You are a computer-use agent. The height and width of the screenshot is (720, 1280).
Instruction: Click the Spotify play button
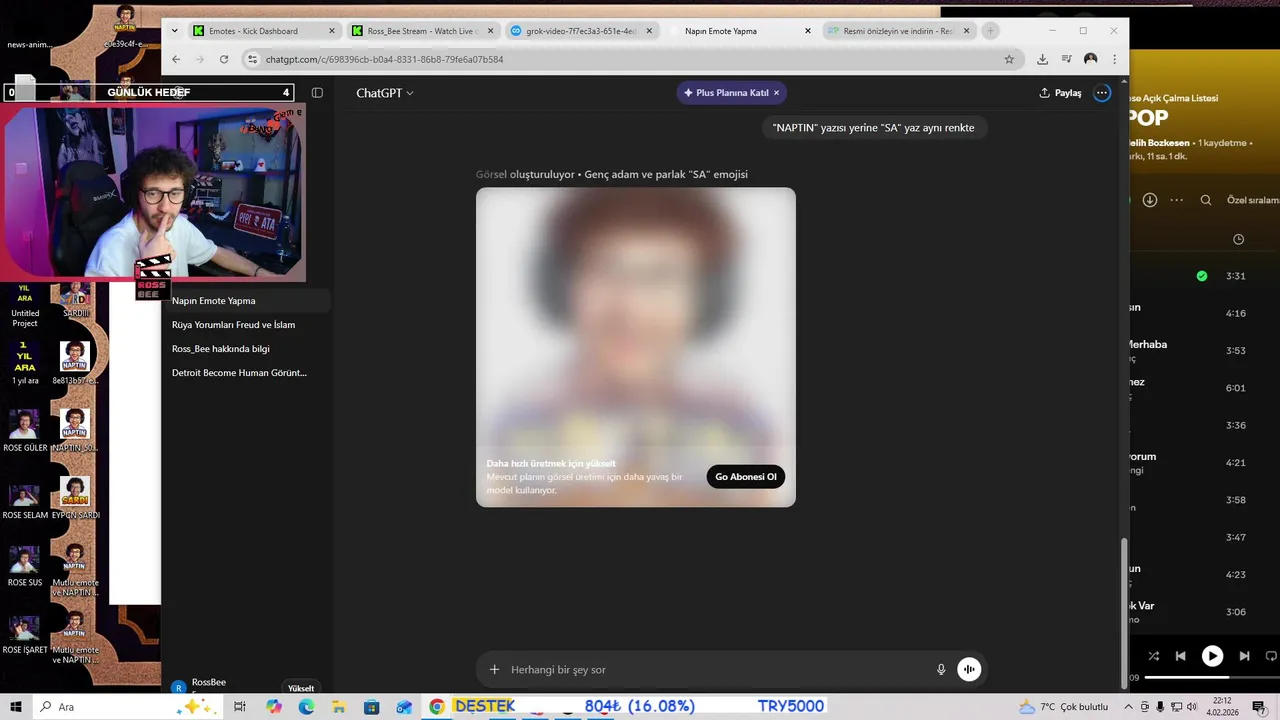(1212, 656)
